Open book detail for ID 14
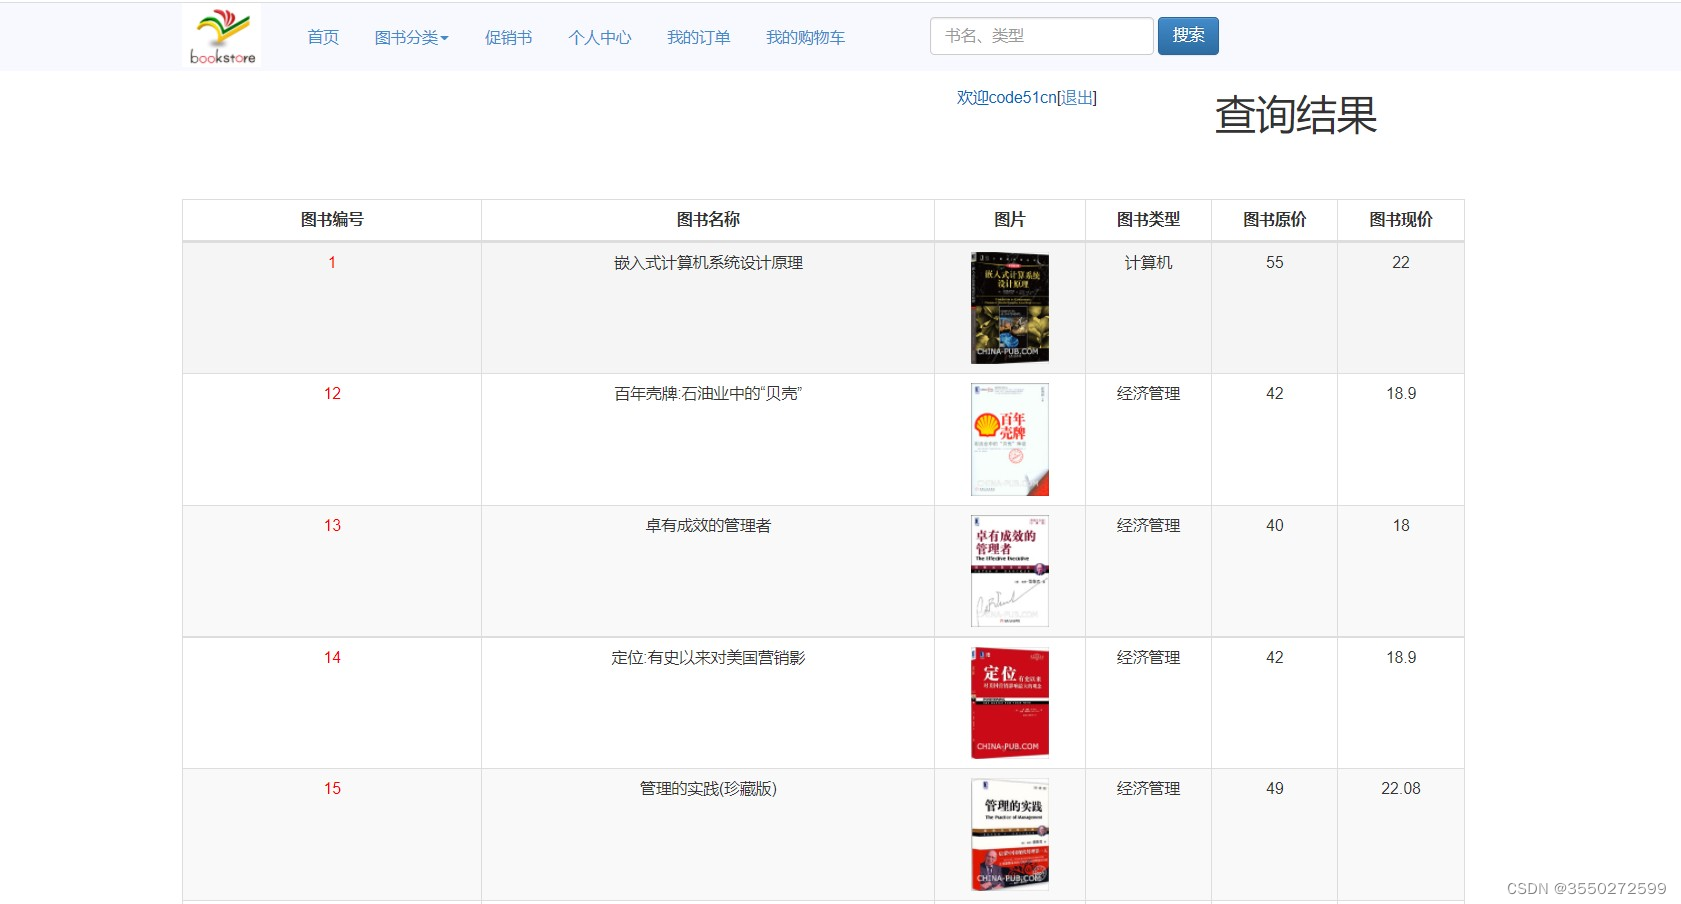The width and height of the screenshot is (1681, 904). pyautogui.click(x=331, y=657)
